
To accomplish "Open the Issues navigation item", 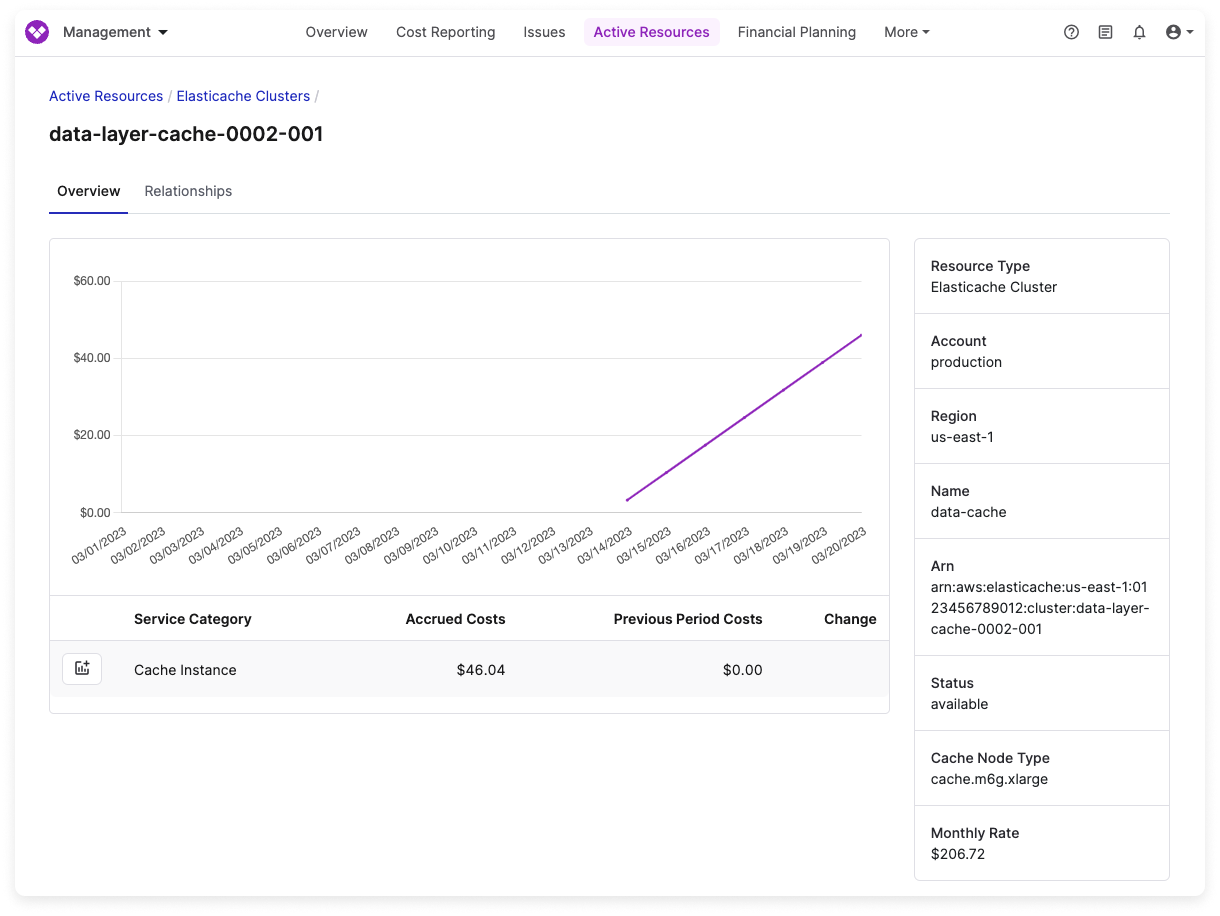I will (544, 32).
